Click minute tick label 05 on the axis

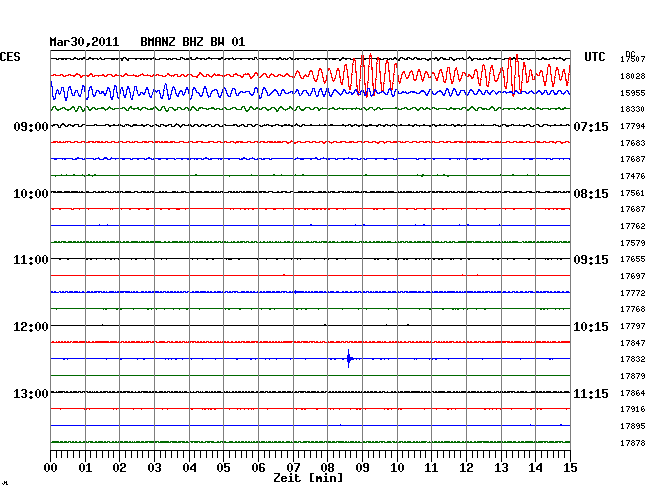click(x=223, y=468)
